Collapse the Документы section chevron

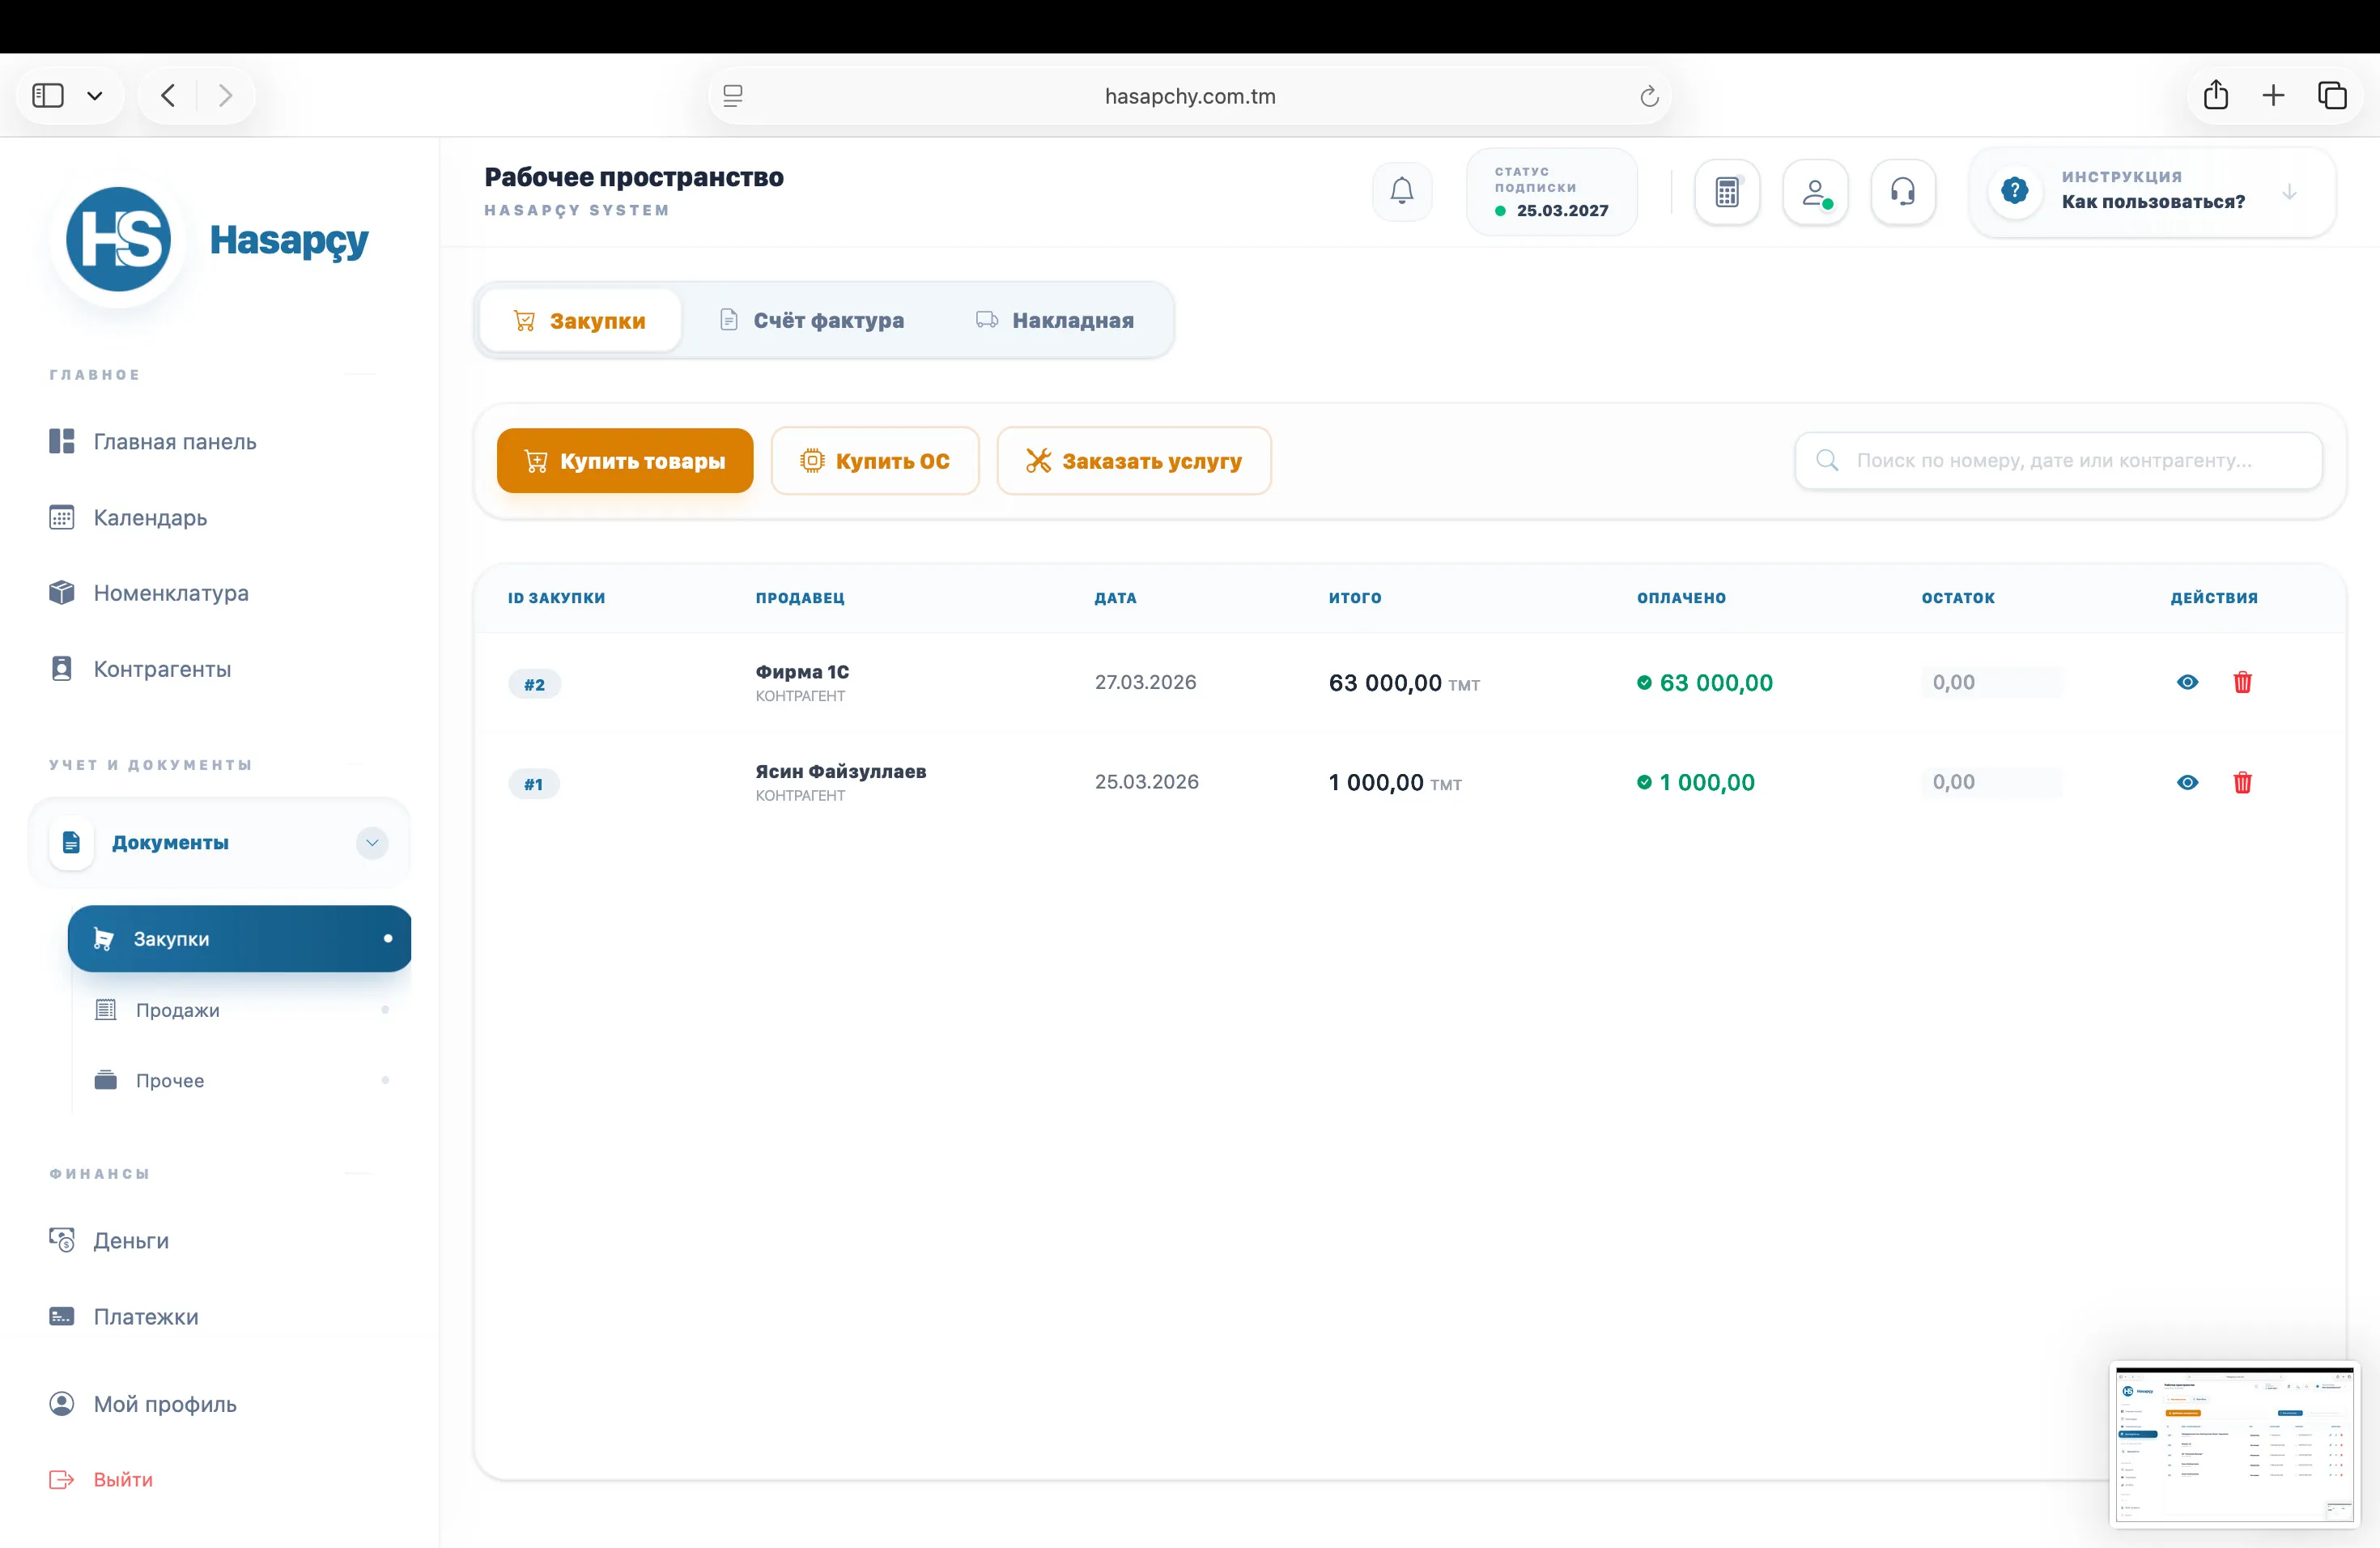tap(372, 842)
